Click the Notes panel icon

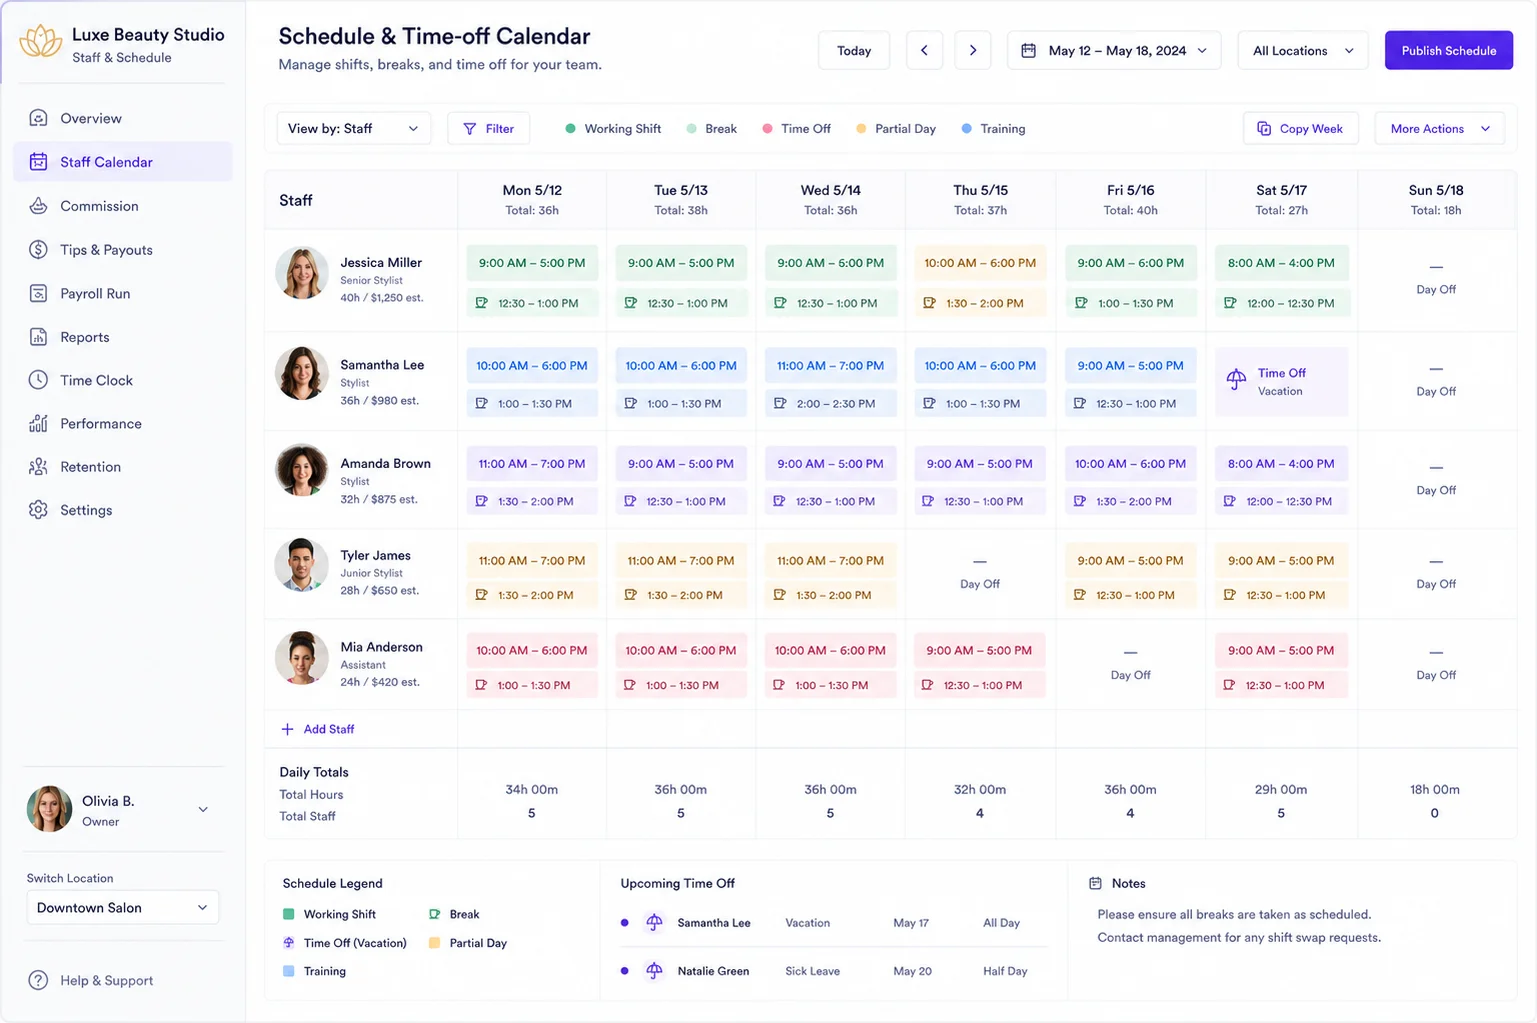[x=1095, y=883]
